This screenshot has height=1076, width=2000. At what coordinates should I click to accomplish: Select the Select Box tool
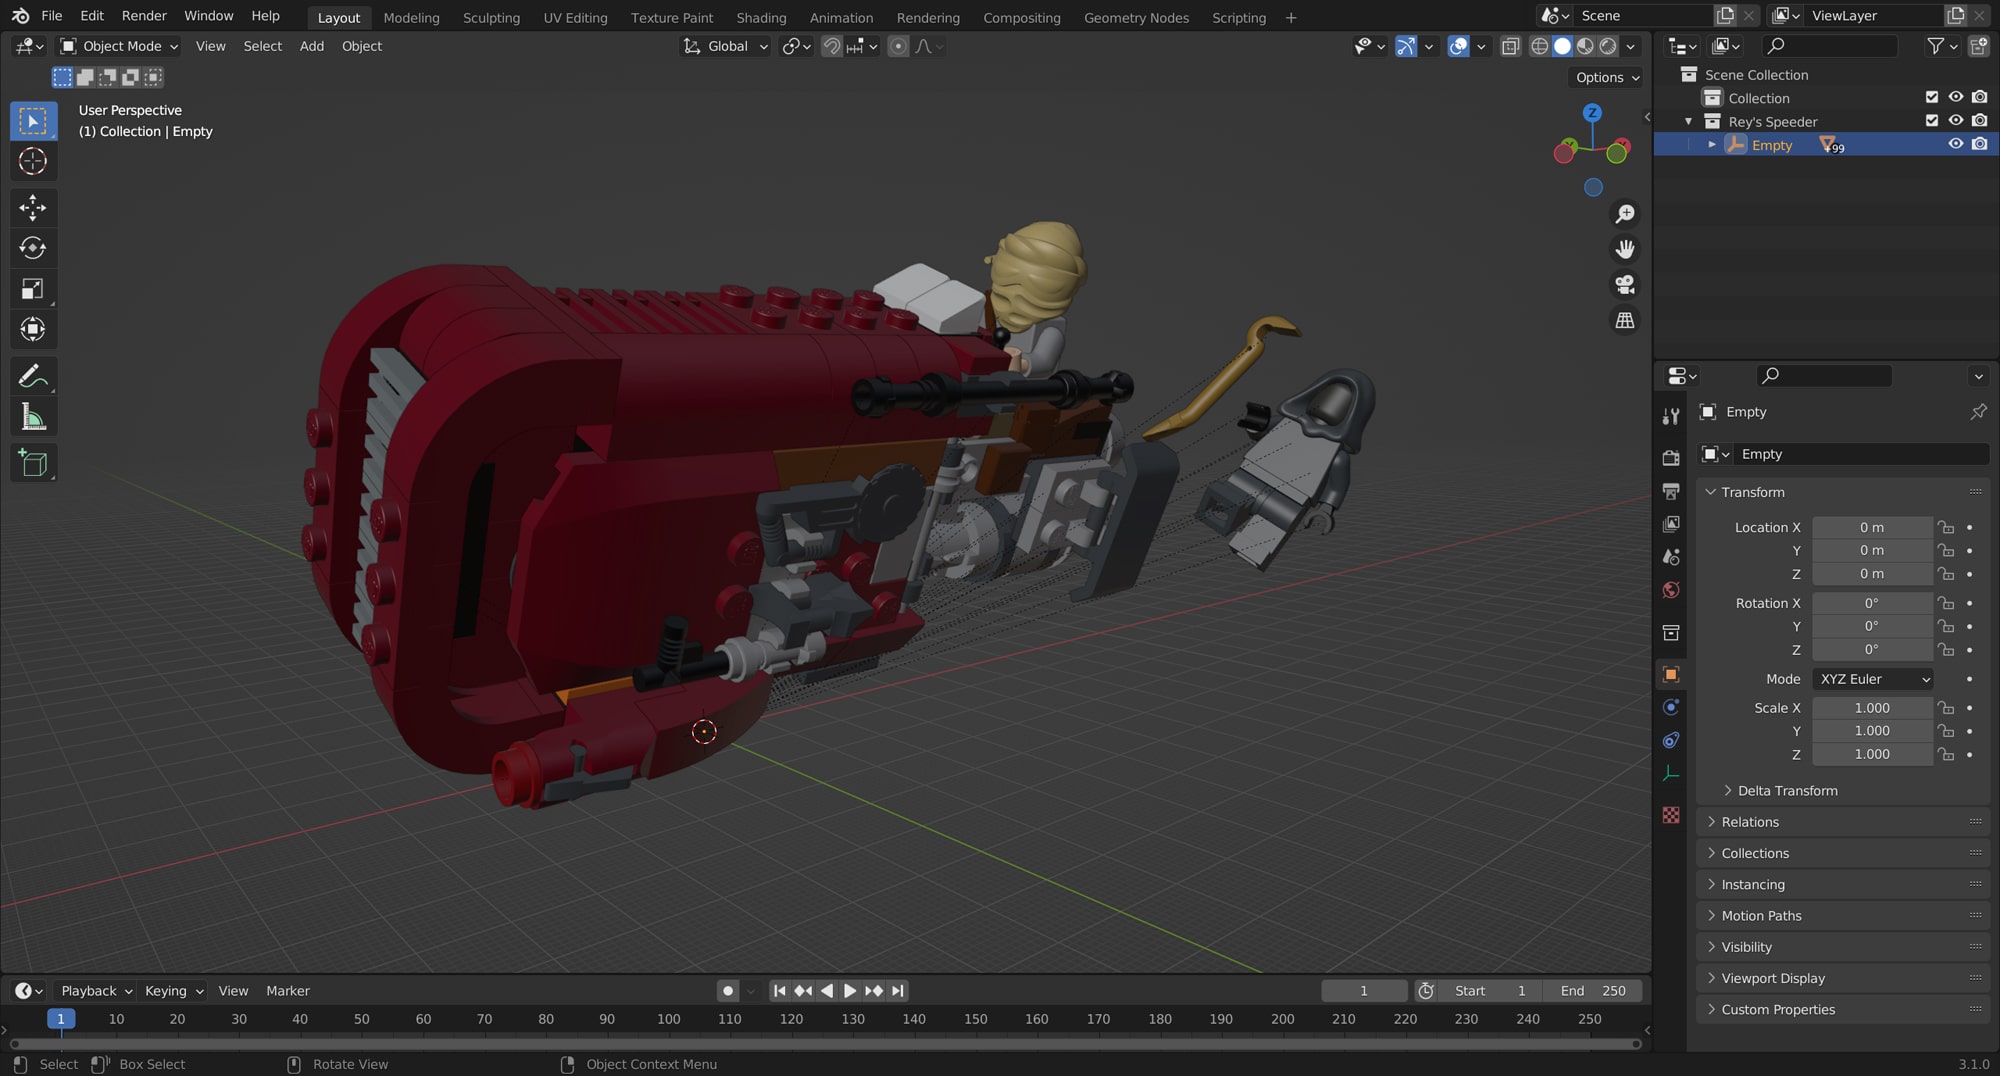click(33, 121)
